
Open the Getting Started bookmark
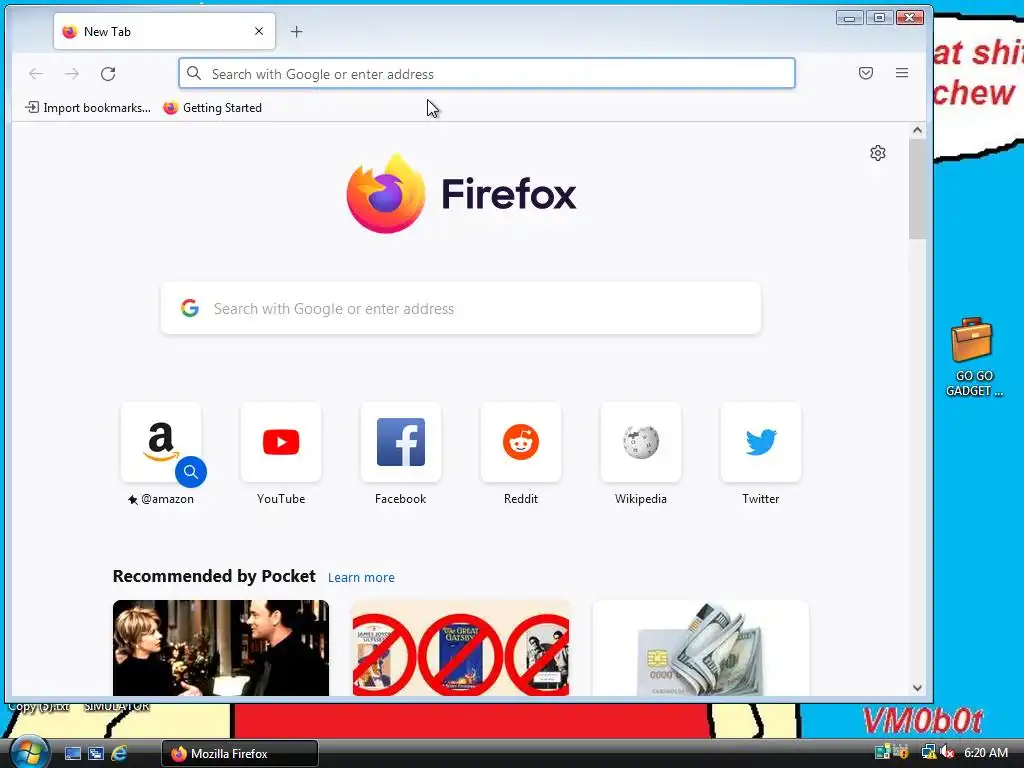click(212, 108)
